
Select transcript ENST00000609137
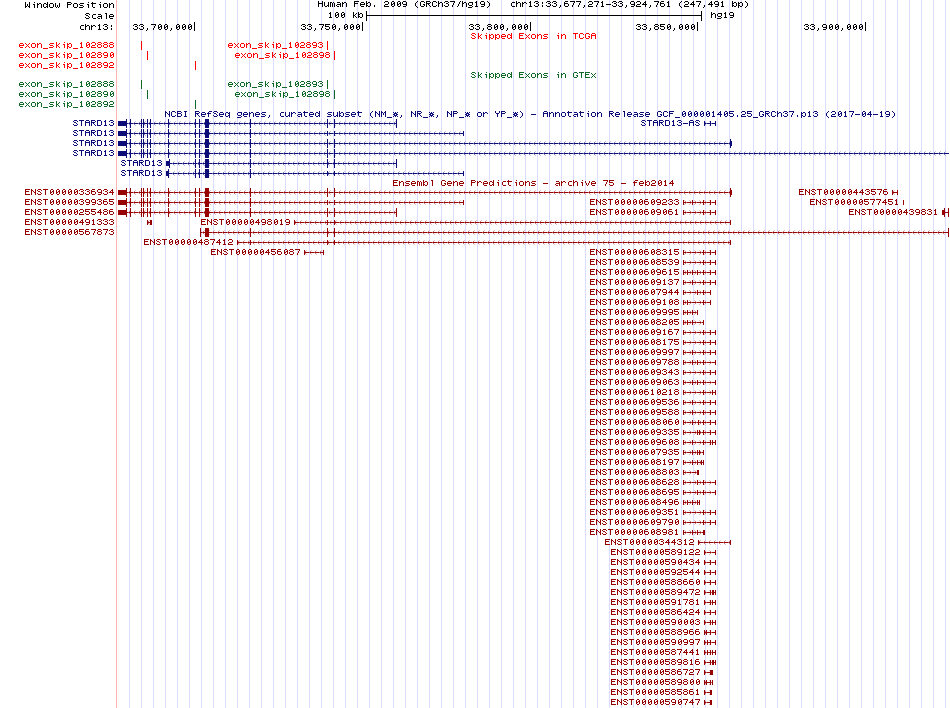click(634, 282)
